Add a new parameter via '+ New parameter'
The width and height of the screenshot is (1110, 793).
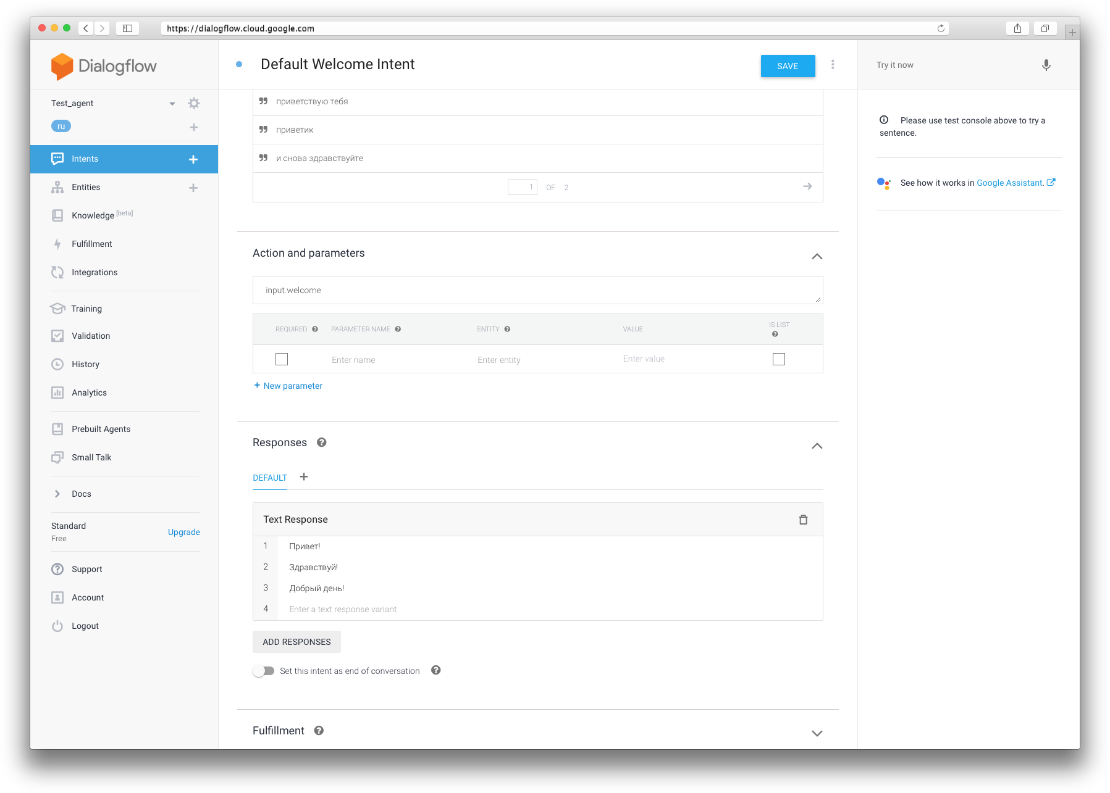tap(288, 385)
